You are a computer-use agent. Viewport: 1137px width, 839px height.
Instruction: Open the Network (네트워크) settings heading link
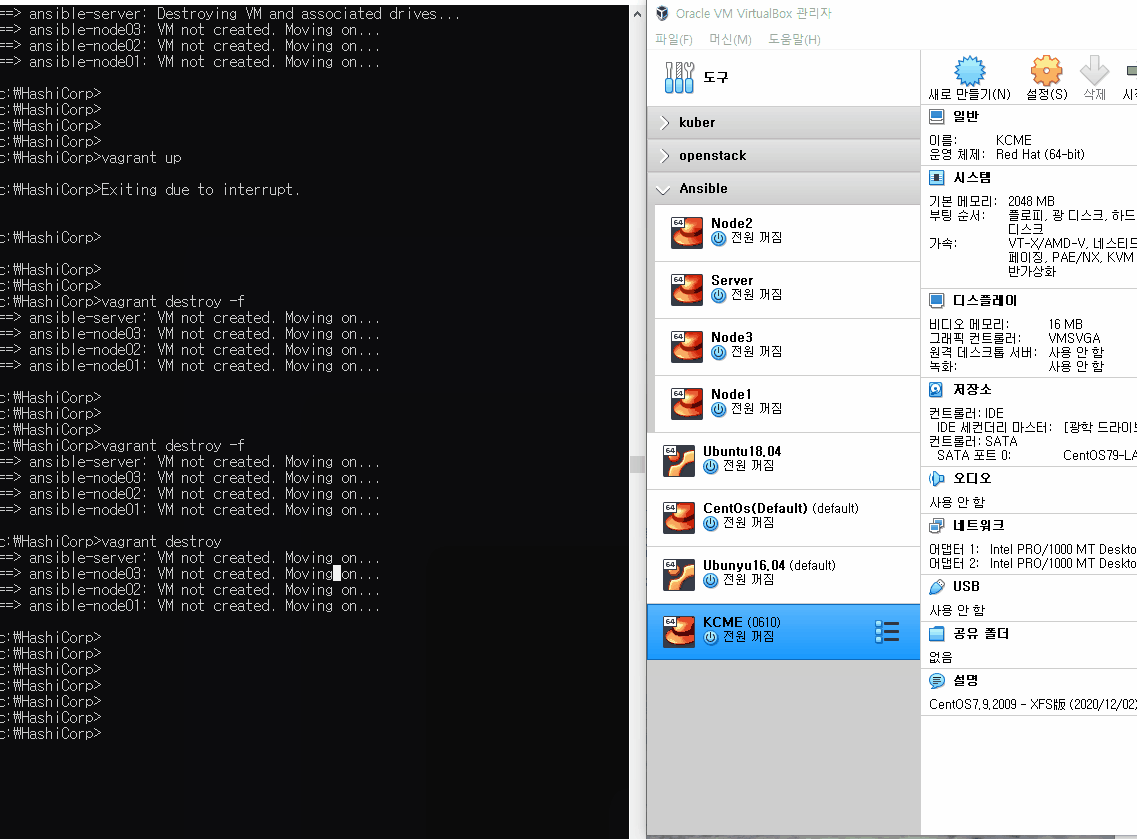tap(978, 525)
